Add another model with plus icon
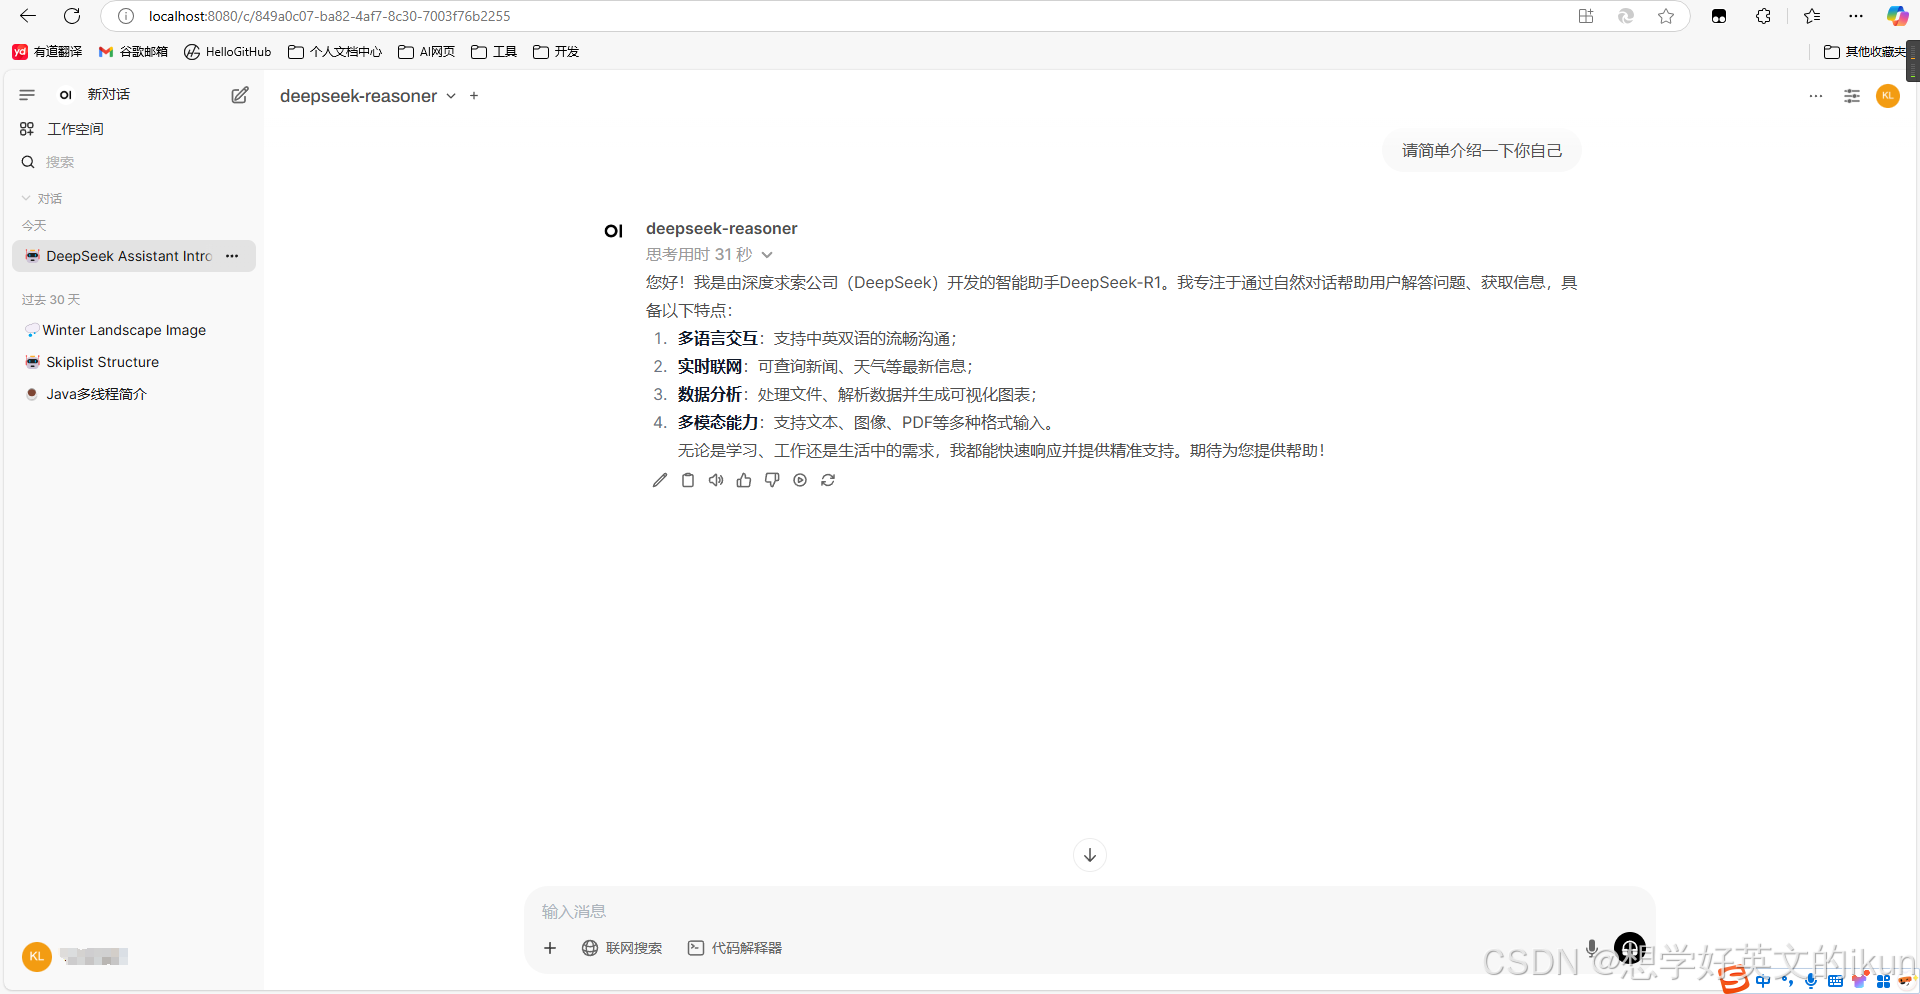1920x994 pixels. point(474,96)
